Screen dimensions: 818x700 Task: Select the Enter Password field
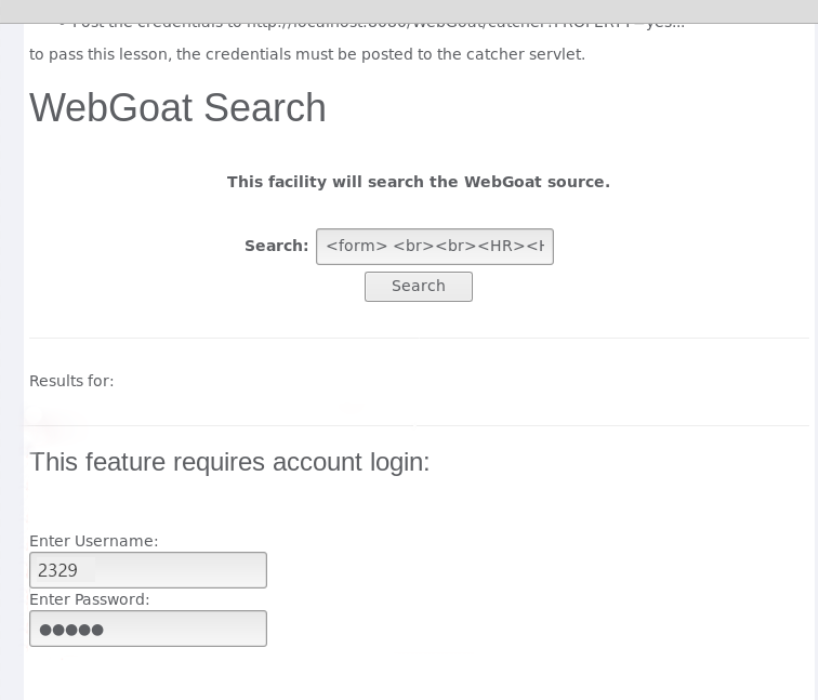coord(148,629)
